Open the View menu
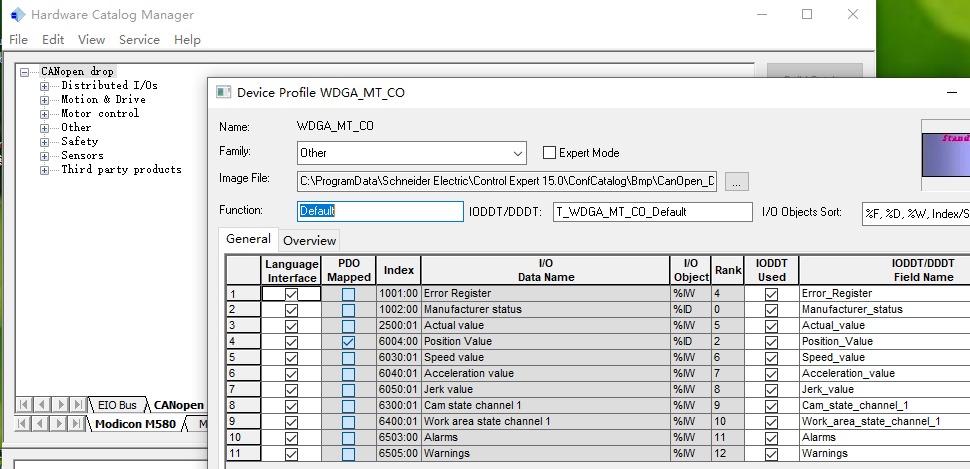The height and width of the screenshot is (469, 970). pyautogui.click(x=92, y=40)
